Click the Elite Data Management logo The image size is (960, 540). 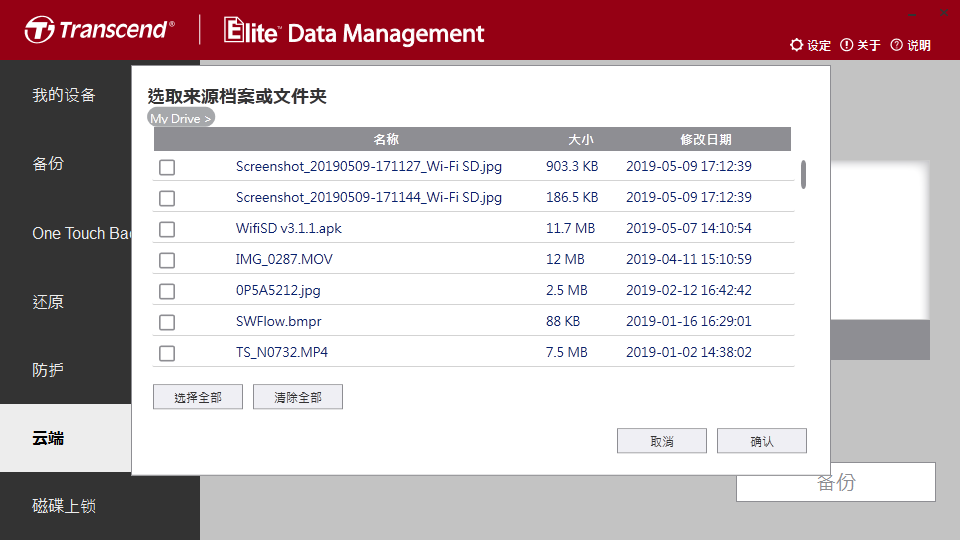point(354,31)
